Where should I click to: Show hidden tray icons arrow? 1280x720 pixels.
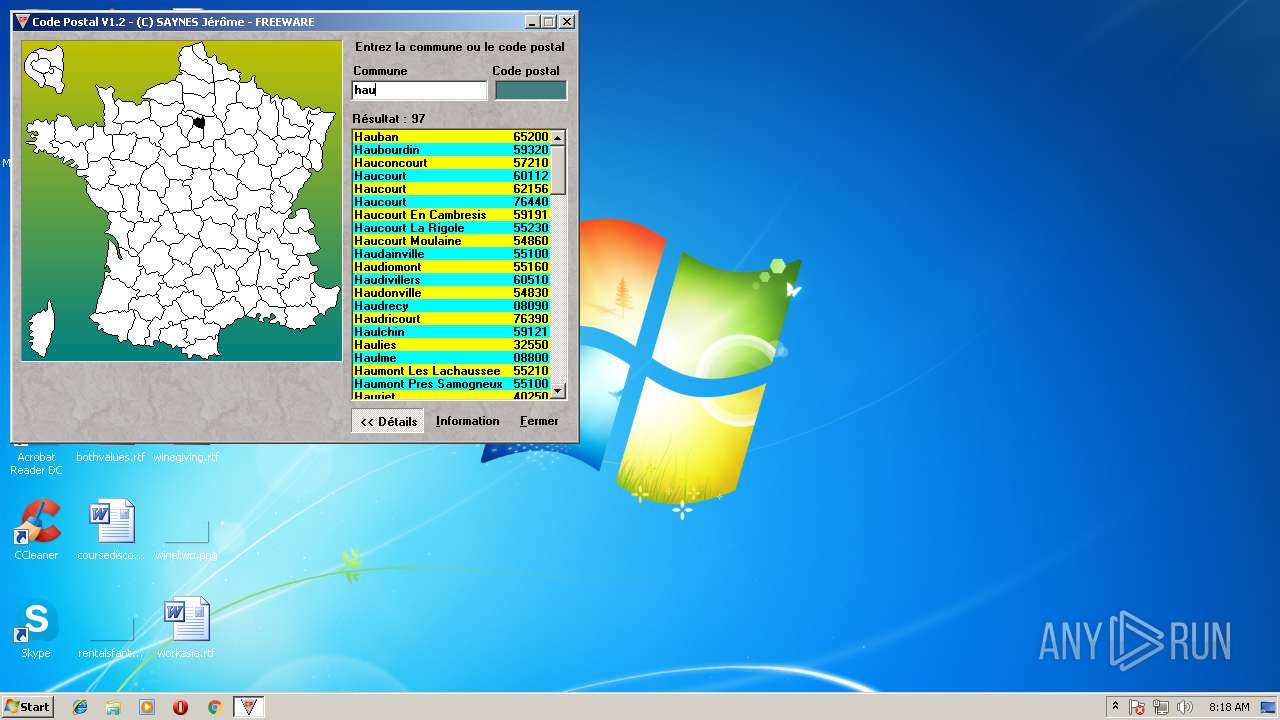[1115, 707]
